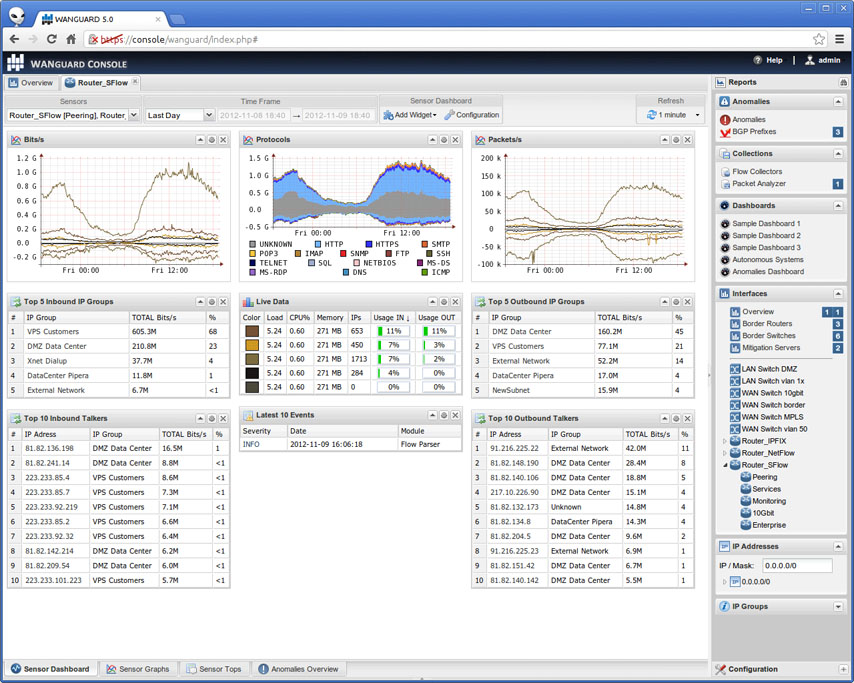Open the browser home page icon

coord(71,39)
